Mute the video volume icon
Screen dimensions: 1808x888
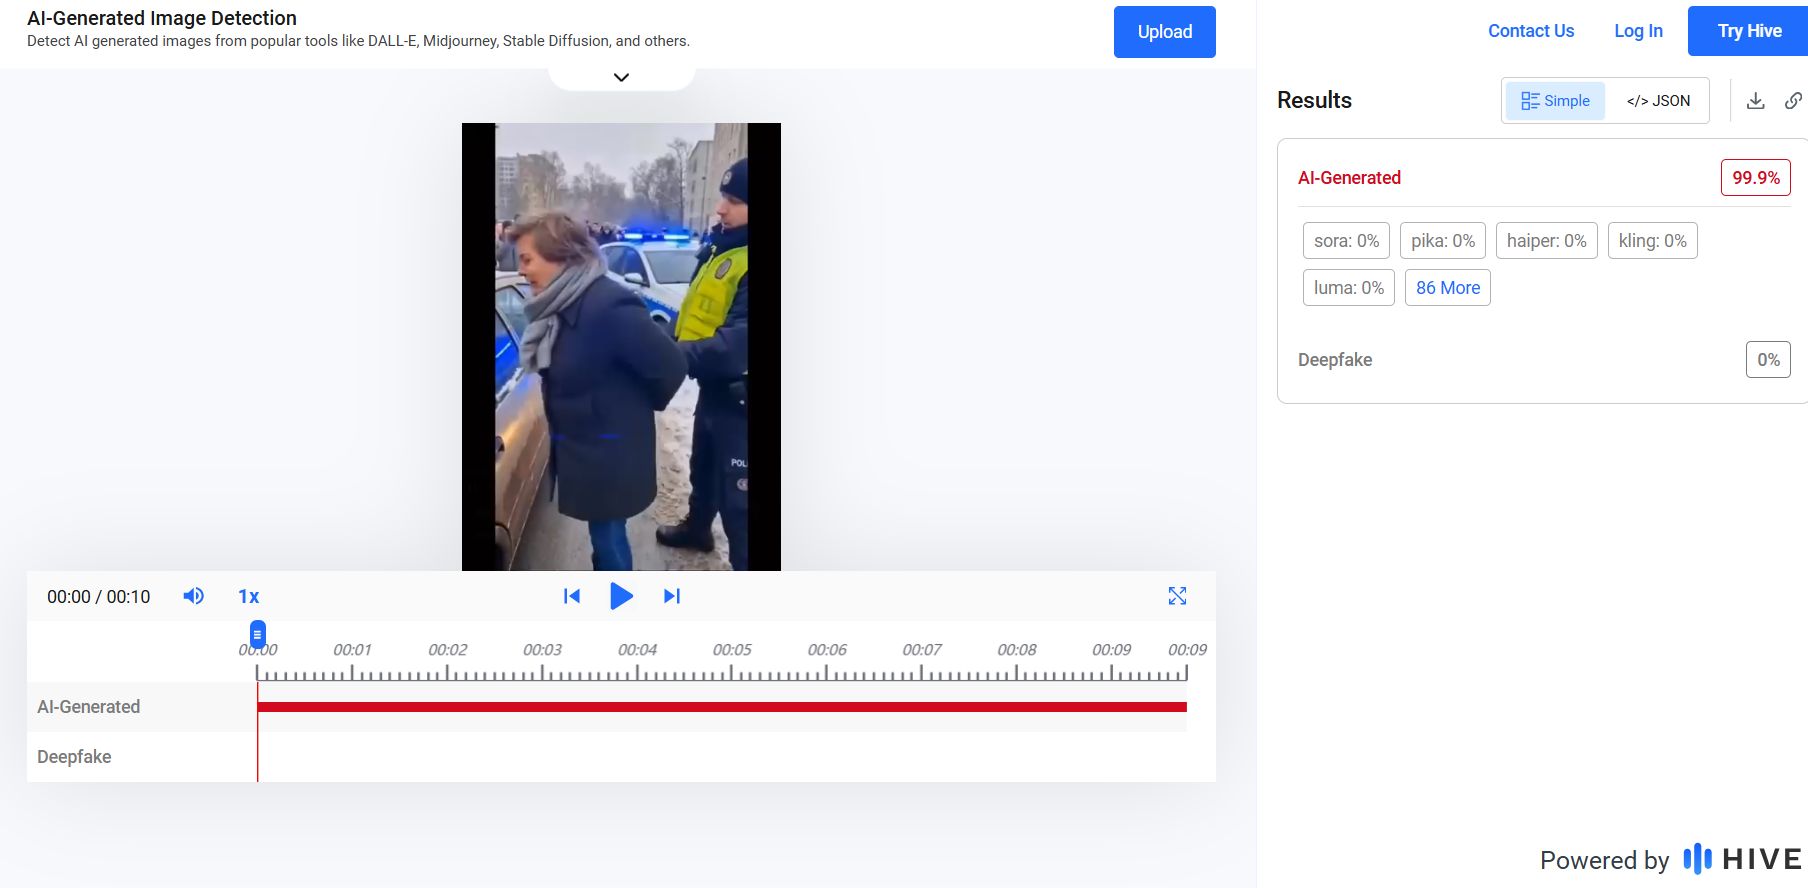pos(194,596)
